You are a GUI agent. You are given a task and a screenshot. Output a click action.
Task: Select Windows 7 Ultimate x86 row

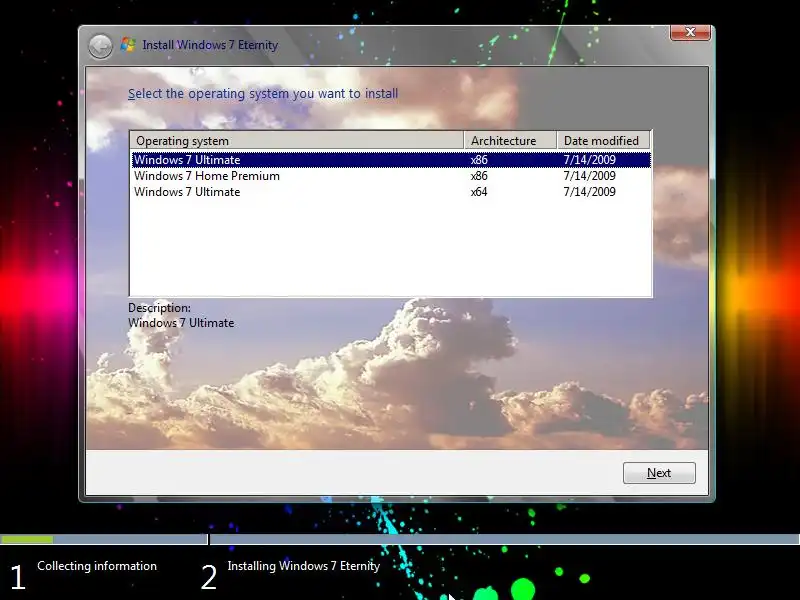[391, 160]
